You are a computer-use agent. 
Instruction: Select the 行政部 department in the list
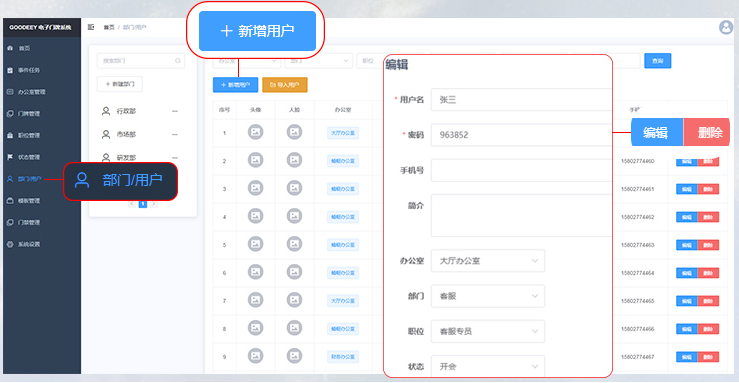point(126,111)
